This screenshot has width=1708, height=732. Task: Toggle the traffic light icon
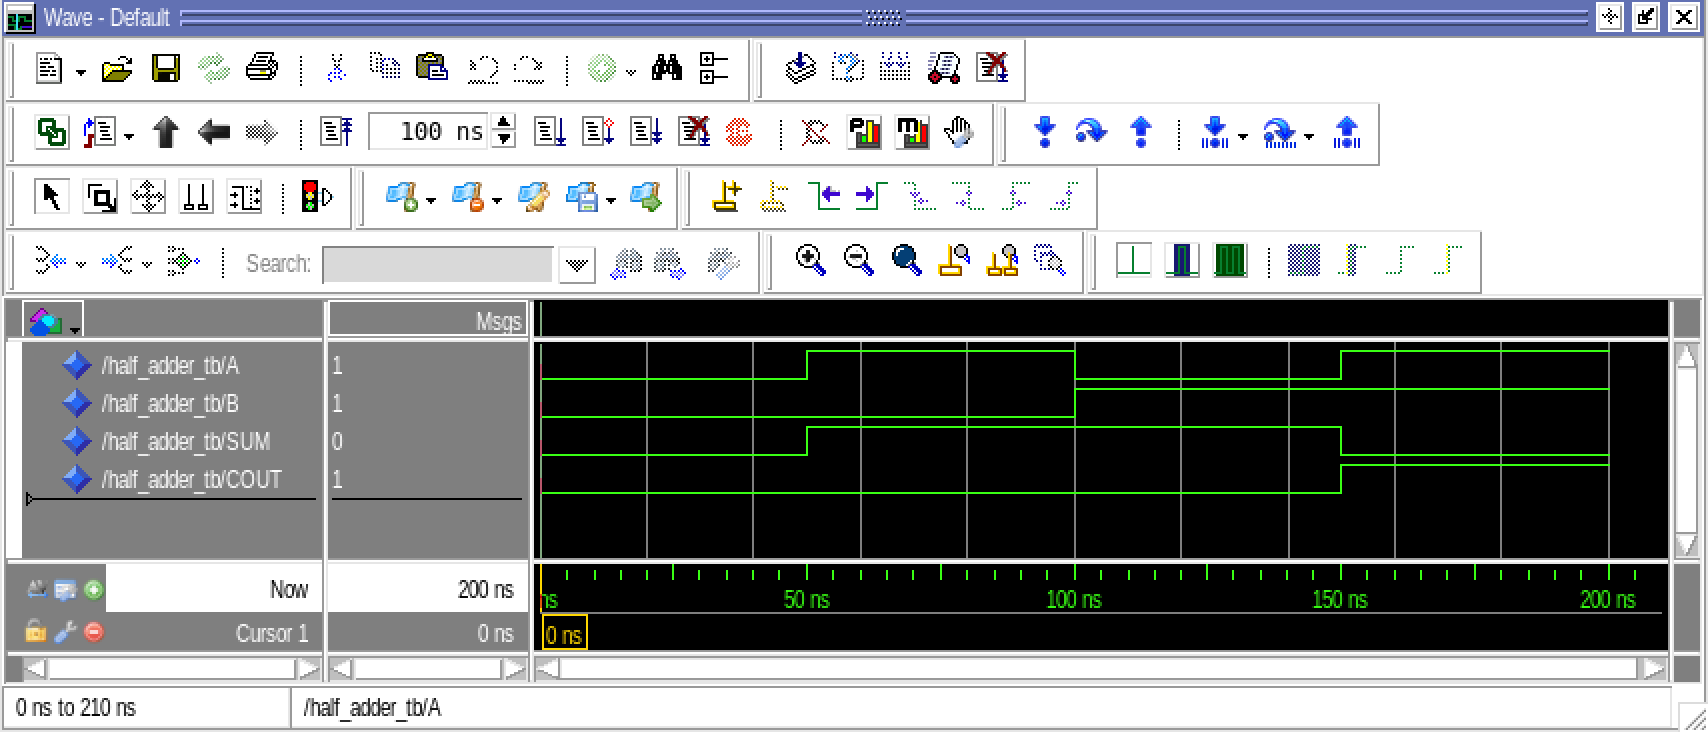point(316,197)
